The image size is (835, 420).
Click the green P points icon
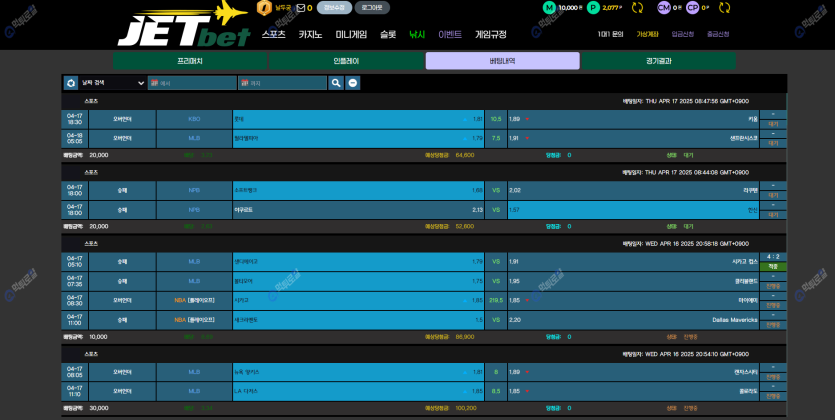[x=593, y=8]
